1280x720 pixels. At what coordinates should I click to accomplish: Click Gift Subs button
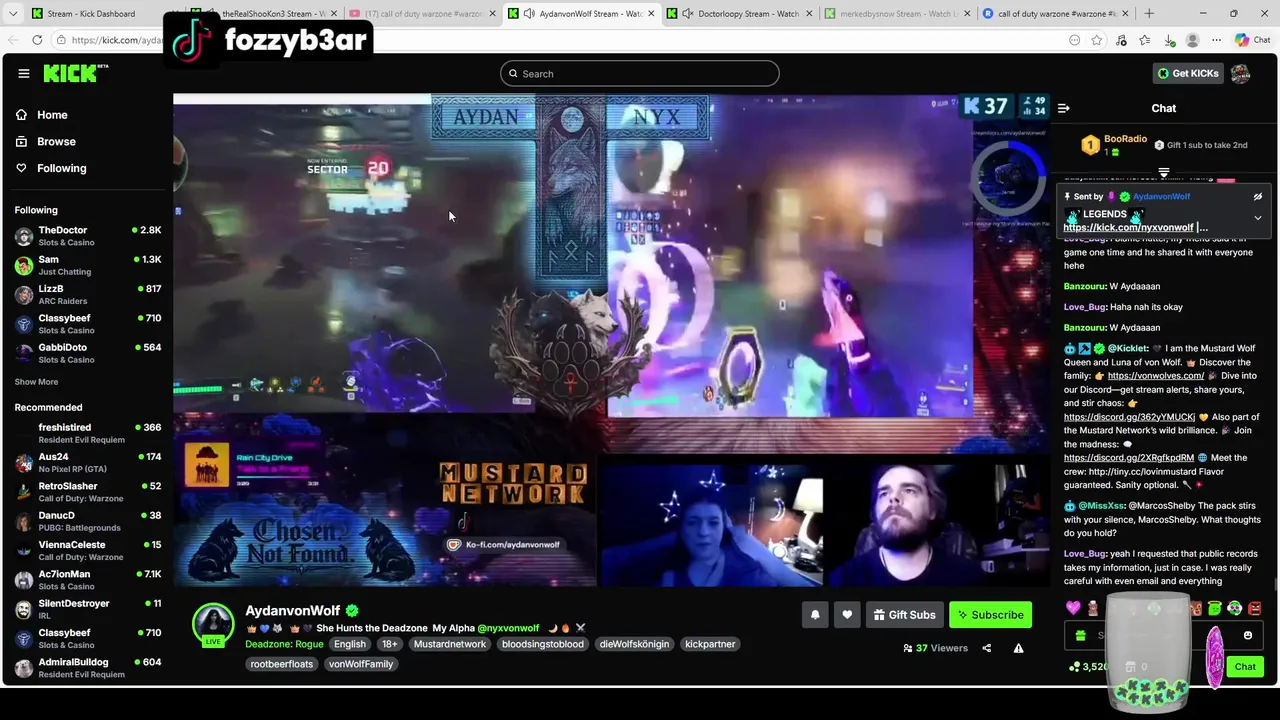pyautogui.click(x=904, y=615)
